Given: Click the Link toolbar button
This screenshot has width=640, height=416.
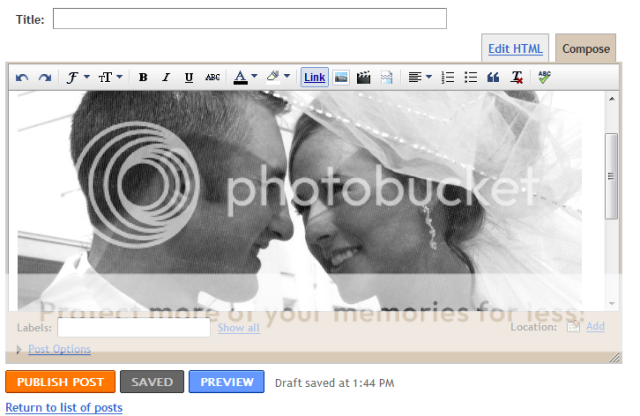Looking at the screenshot, I should (x=315, y=77).
